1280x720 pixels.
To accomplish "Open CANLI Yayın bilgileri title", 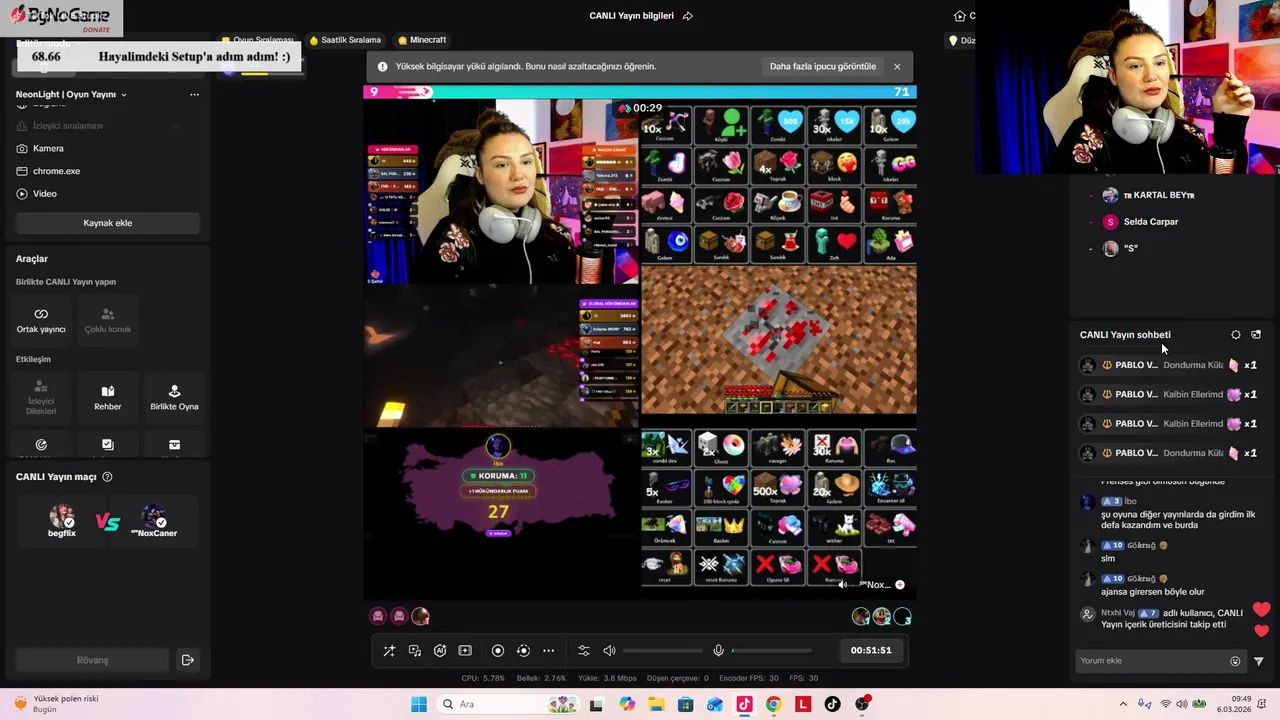I will coord(631,16).
